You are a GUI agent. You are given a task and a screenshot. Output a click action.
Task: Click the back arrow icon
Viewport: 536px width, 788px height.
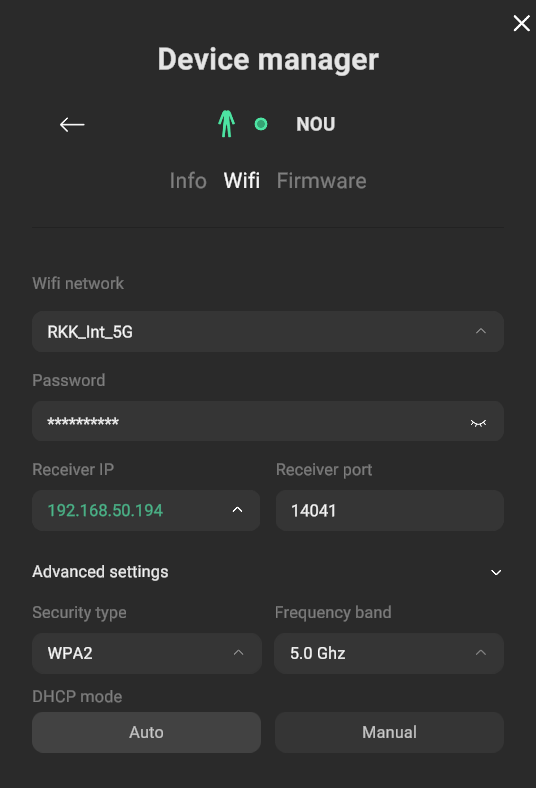[72, 124]
